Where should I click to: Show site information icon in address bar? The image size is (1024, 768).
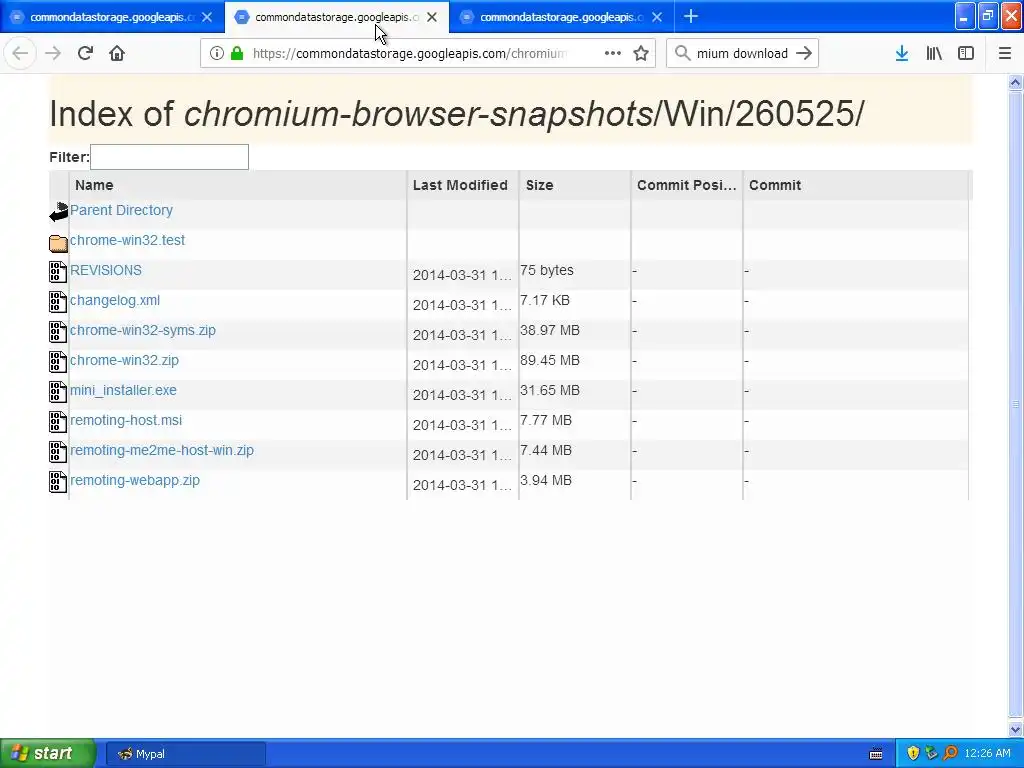tap(217, 54)
